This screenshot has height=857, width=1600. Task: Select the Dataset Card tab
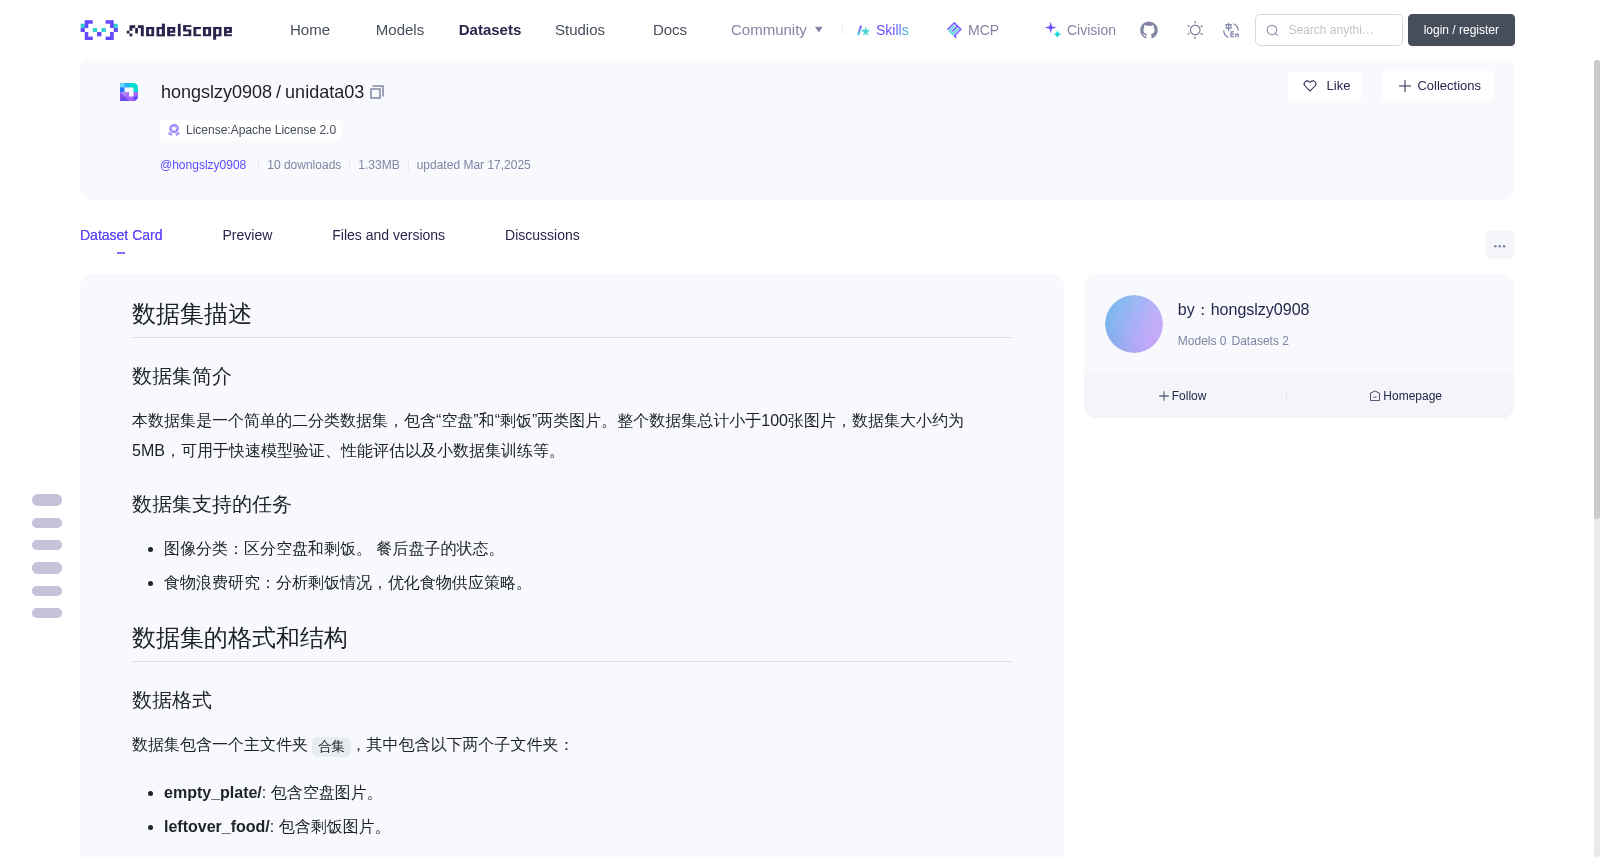click(x=121, y=235)
